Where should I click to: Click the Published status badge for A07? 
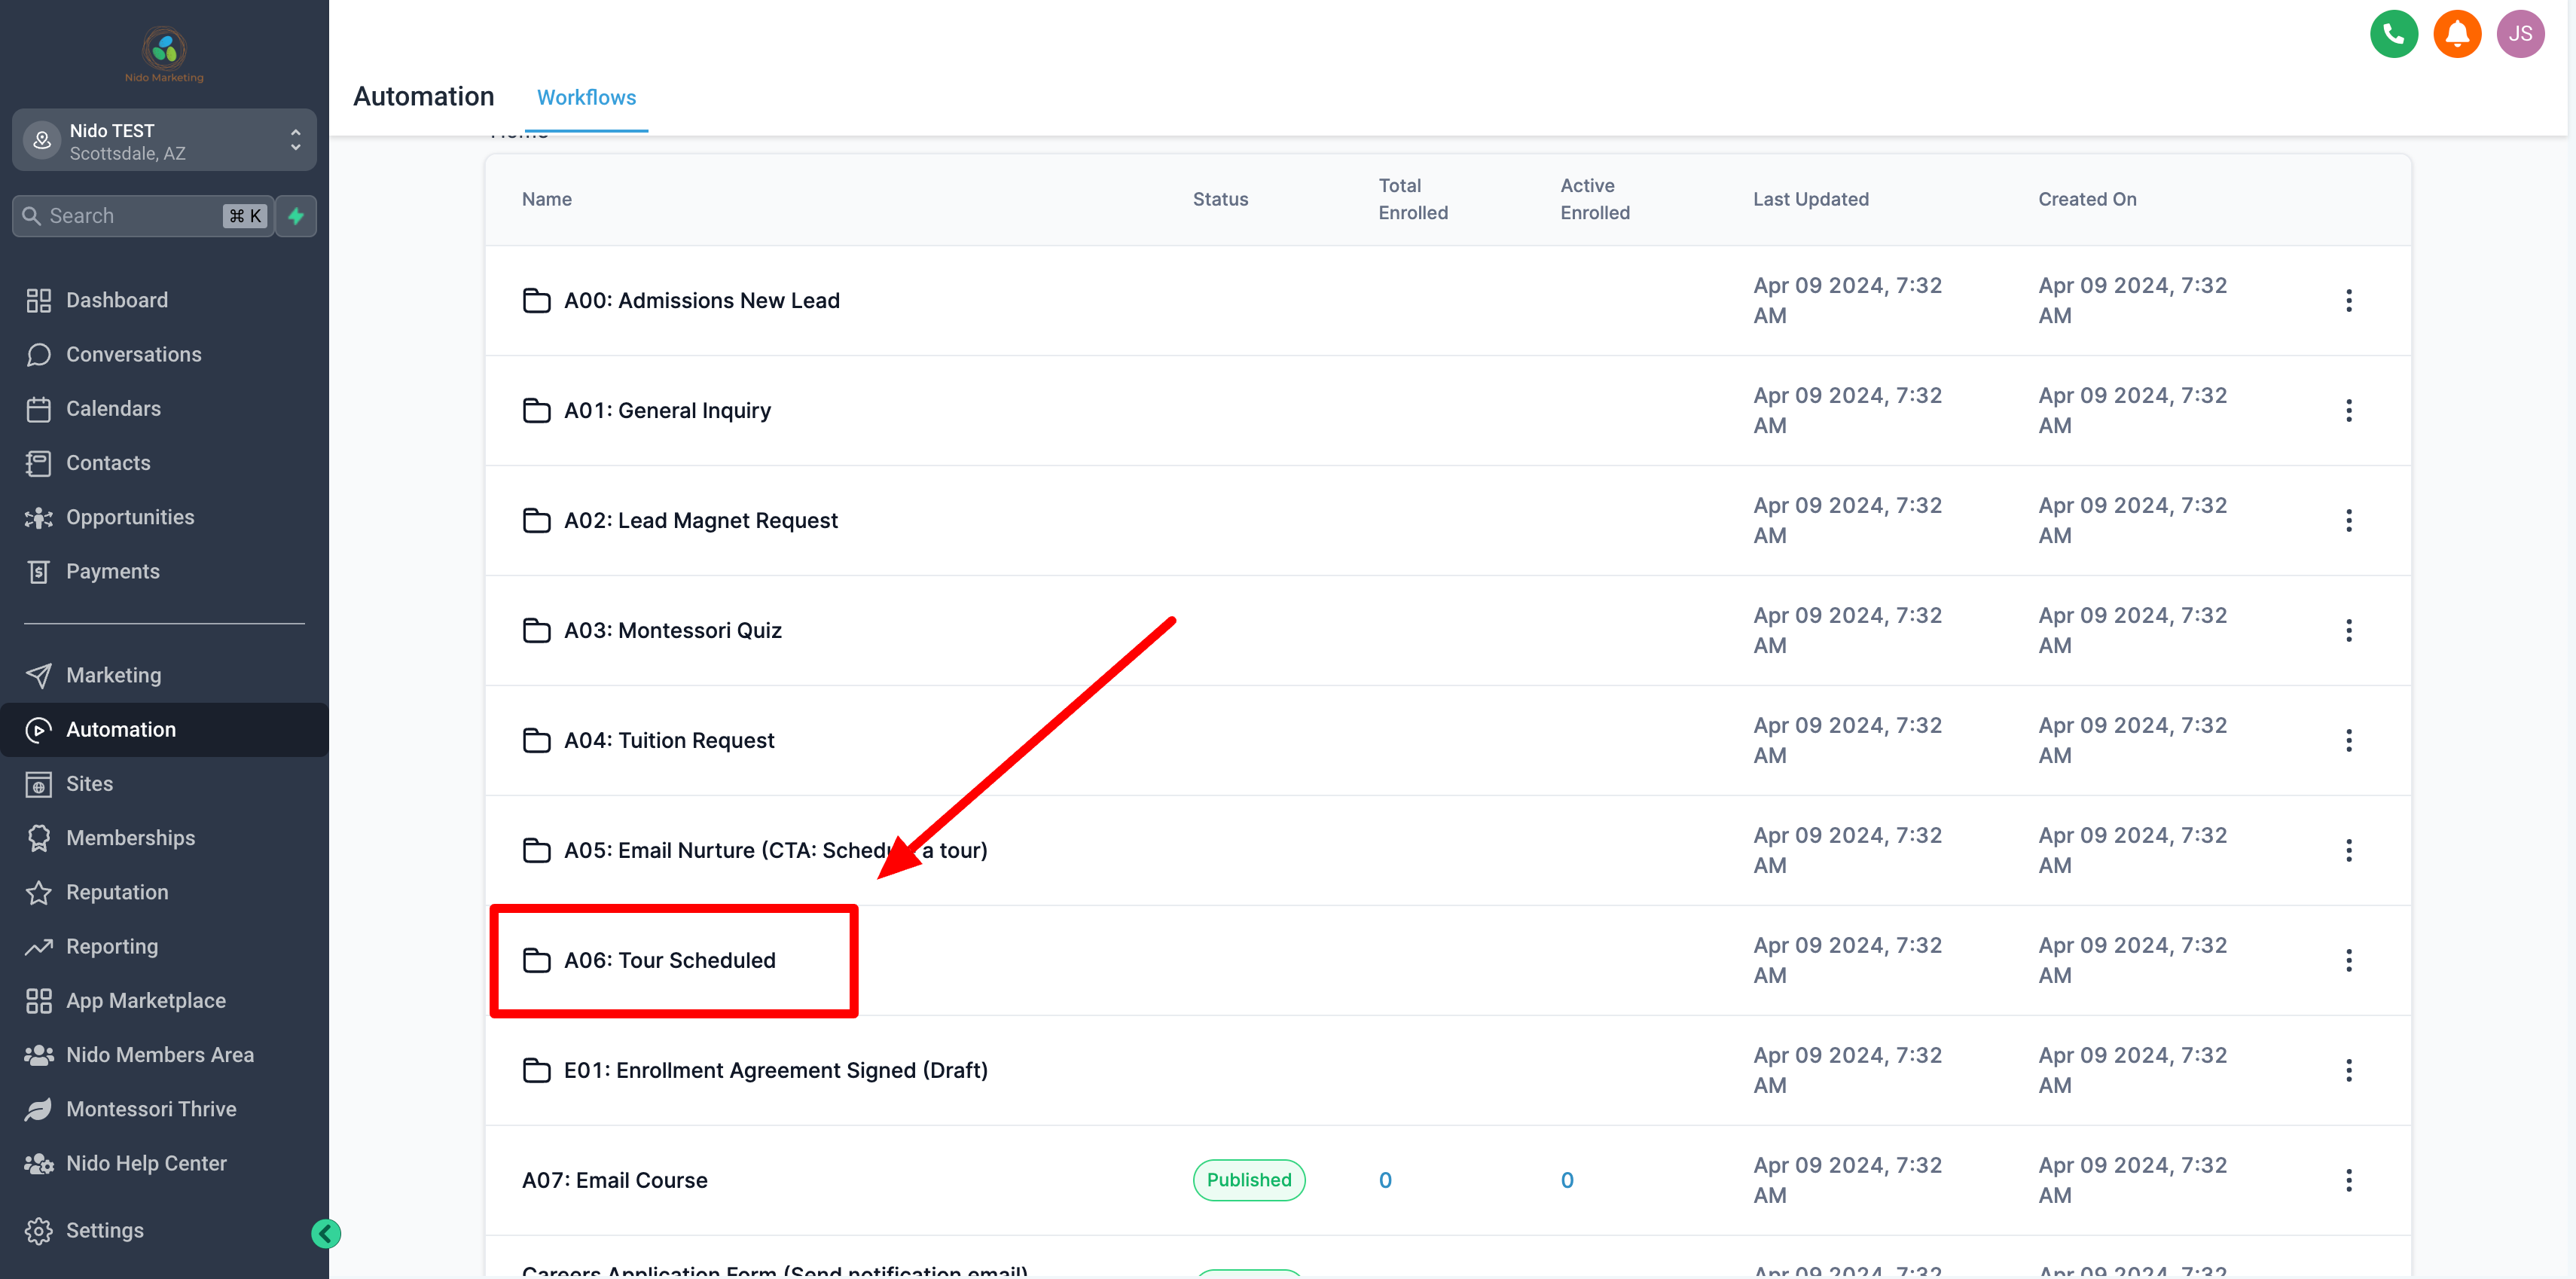point(1248,1180)
